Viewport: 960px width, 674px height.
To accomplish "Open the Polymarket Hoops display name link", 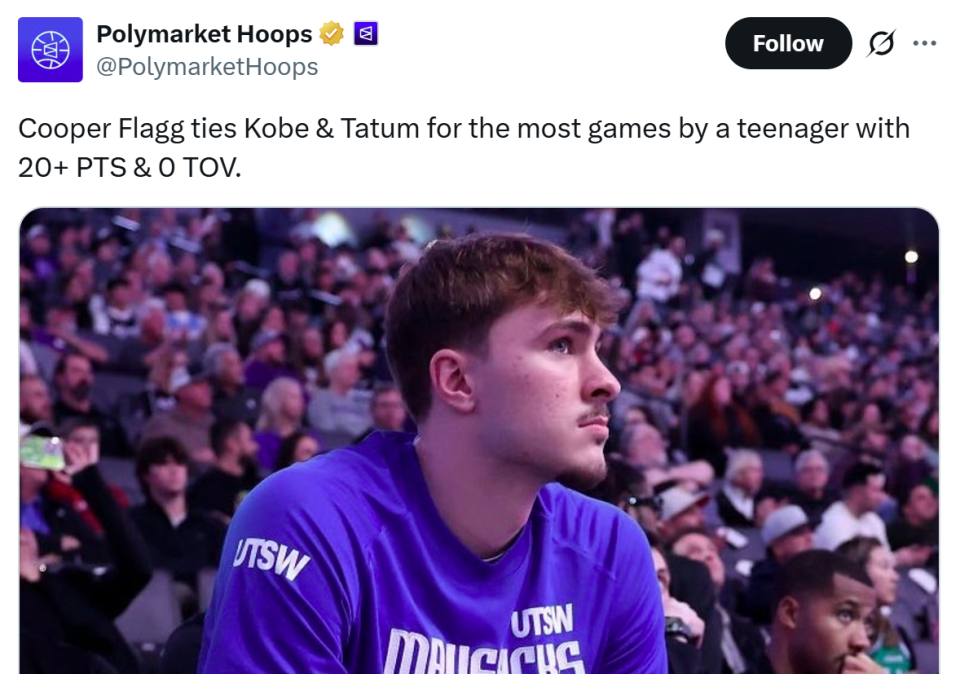I will [204, 34].
